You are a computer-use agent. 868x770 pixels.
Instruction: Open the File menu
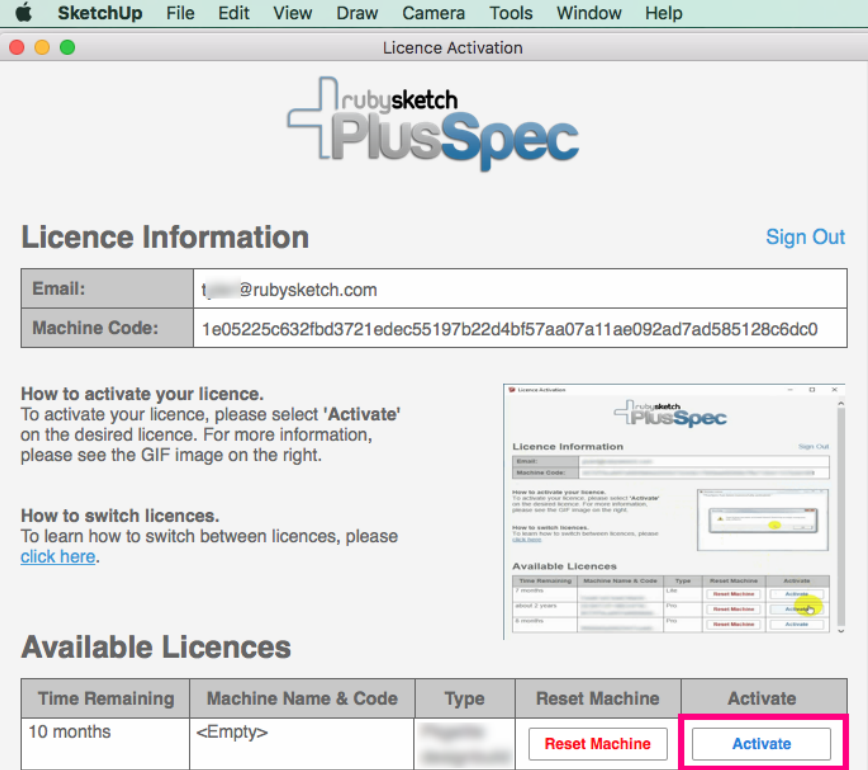(180, 13)
